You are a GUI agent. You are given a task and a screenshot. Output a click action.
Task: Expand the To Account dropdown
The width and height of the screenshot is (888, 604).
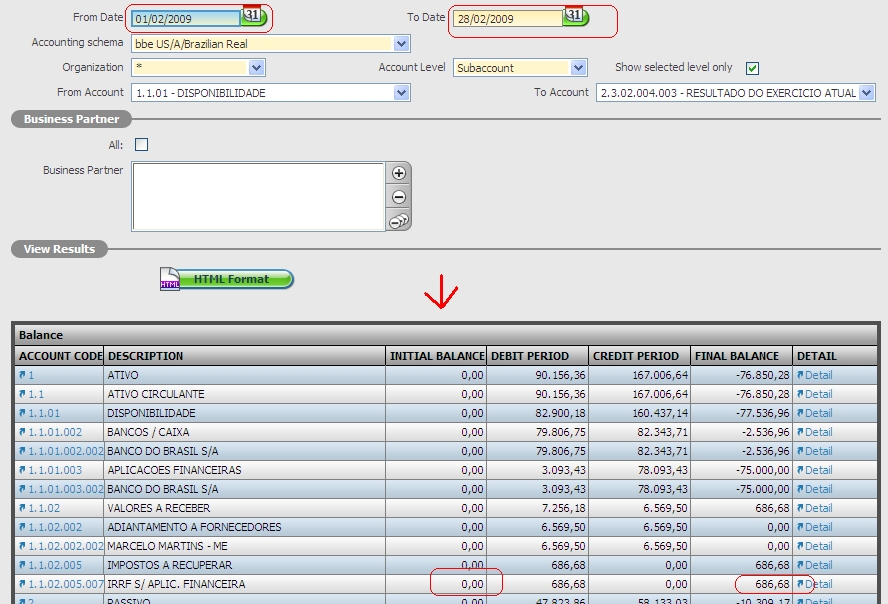pos(866,93)
